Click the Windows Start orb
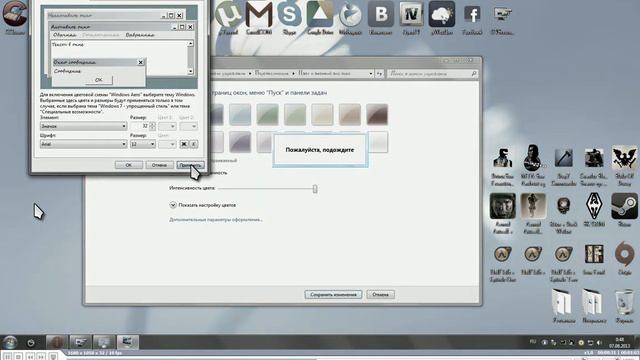This screenshot has height=360, width=640. tap(10, 342)
